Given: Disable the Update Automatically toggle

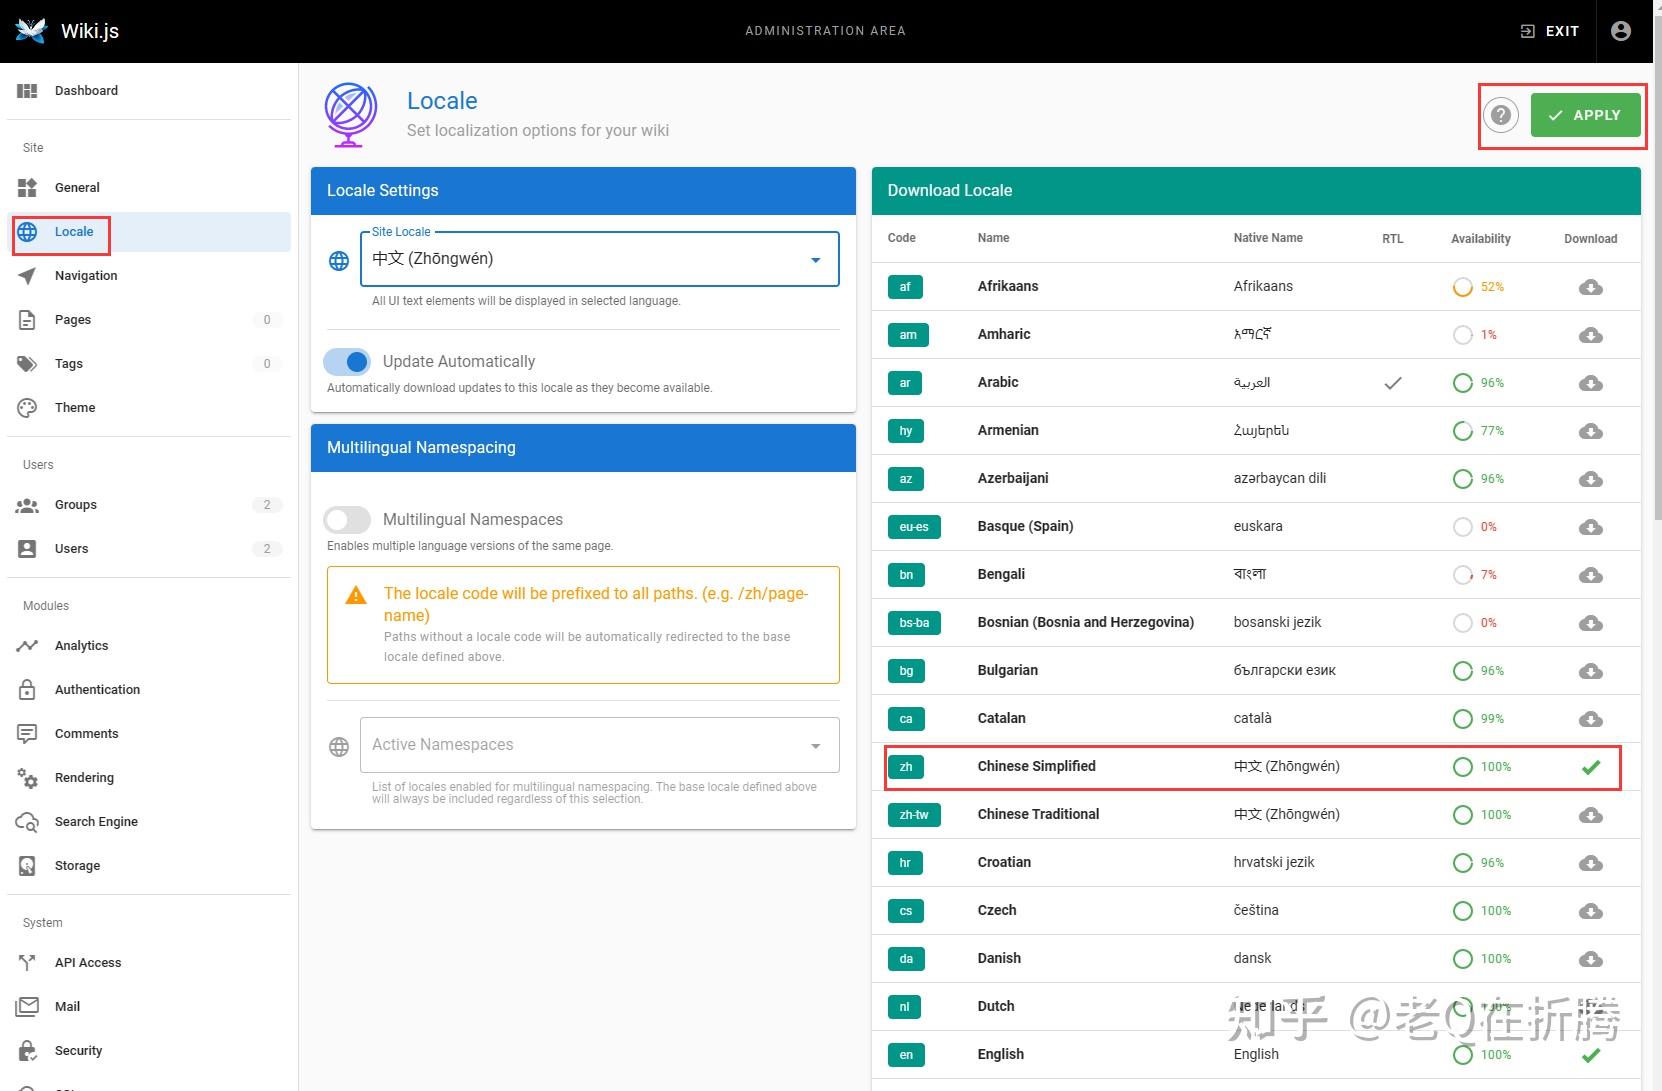Looking at the screenshot, I should [x=347, y=361].
